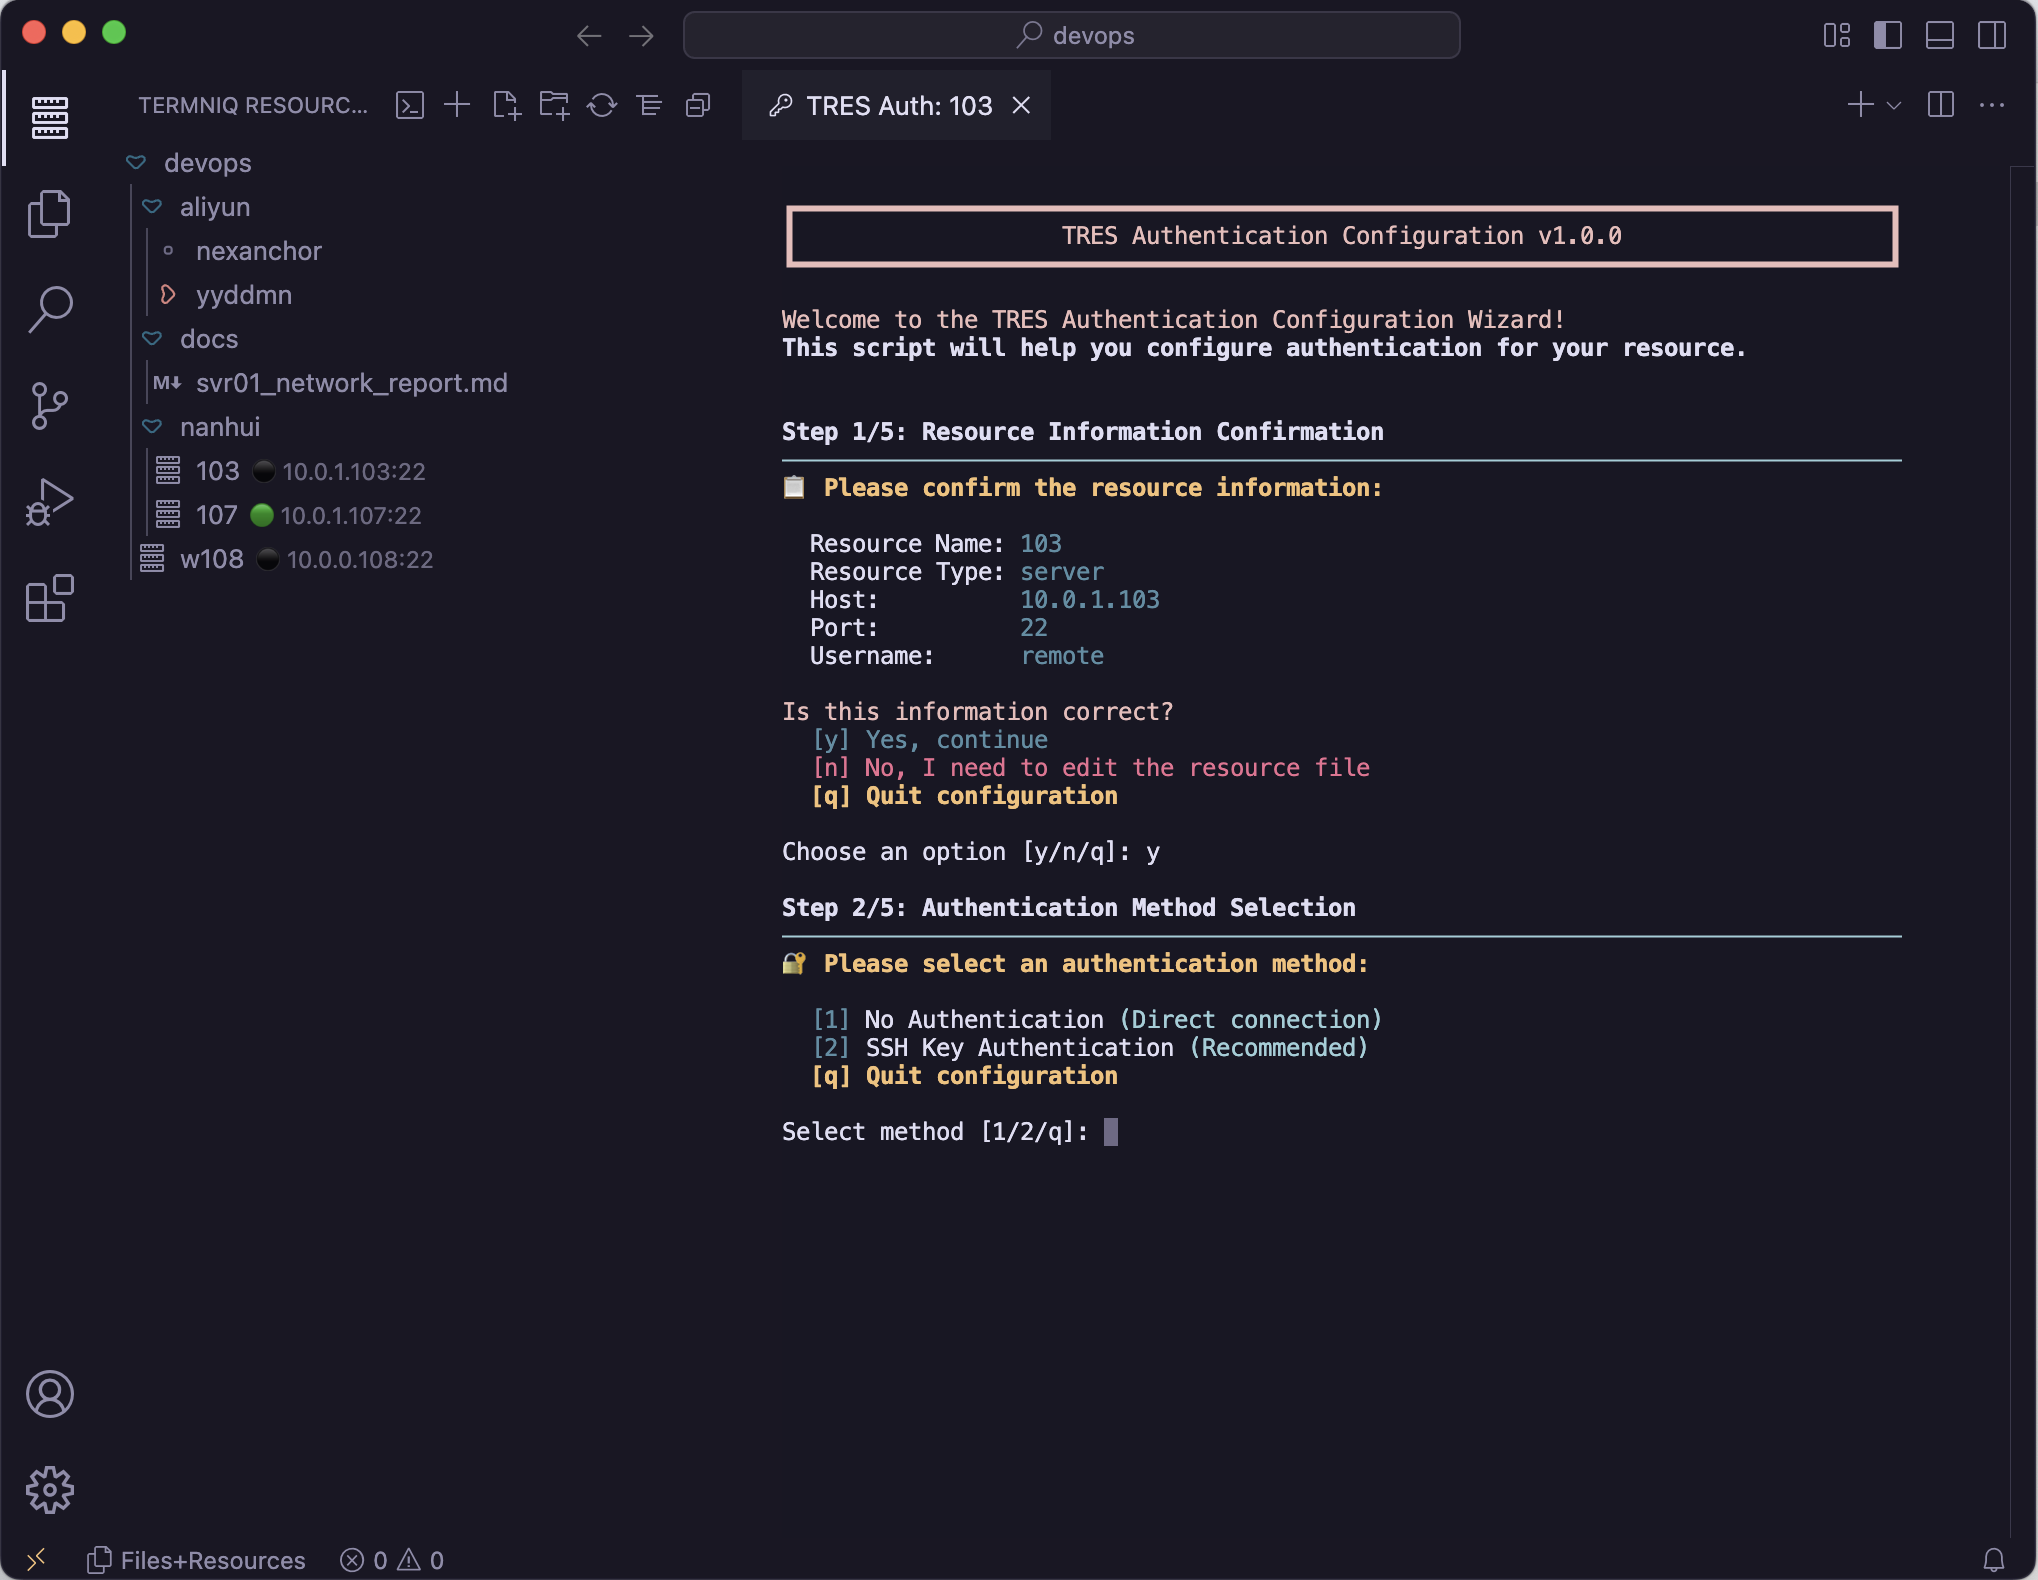Open the Source Control view
This screenshot has height=1580, width=2038.
pos(49,405)
